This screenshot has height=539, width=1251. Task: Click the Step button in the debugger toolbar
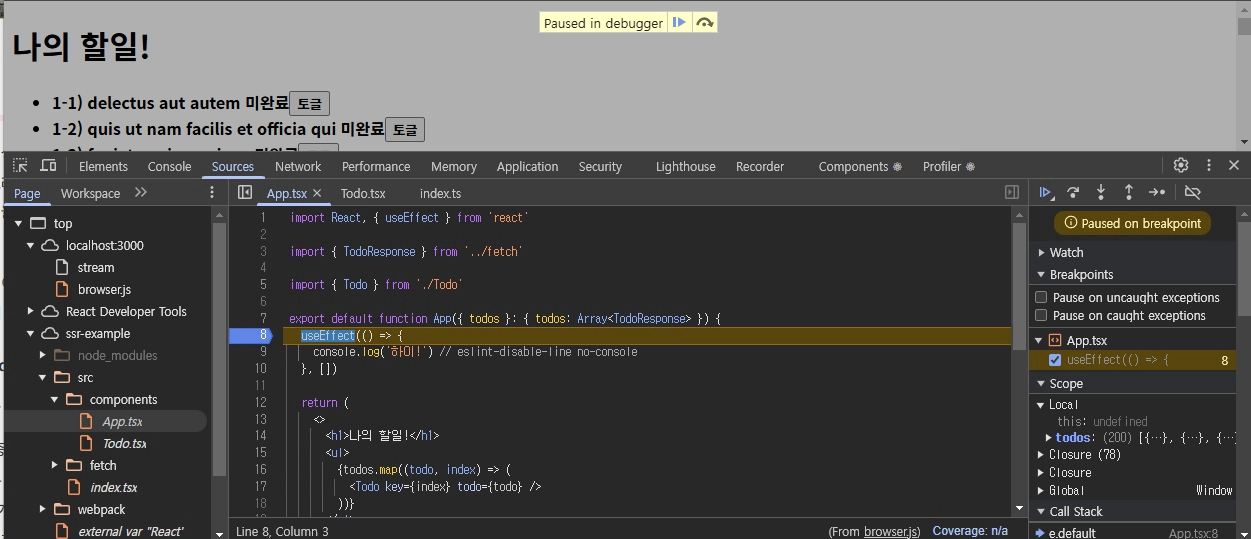tap(1157, 192)
